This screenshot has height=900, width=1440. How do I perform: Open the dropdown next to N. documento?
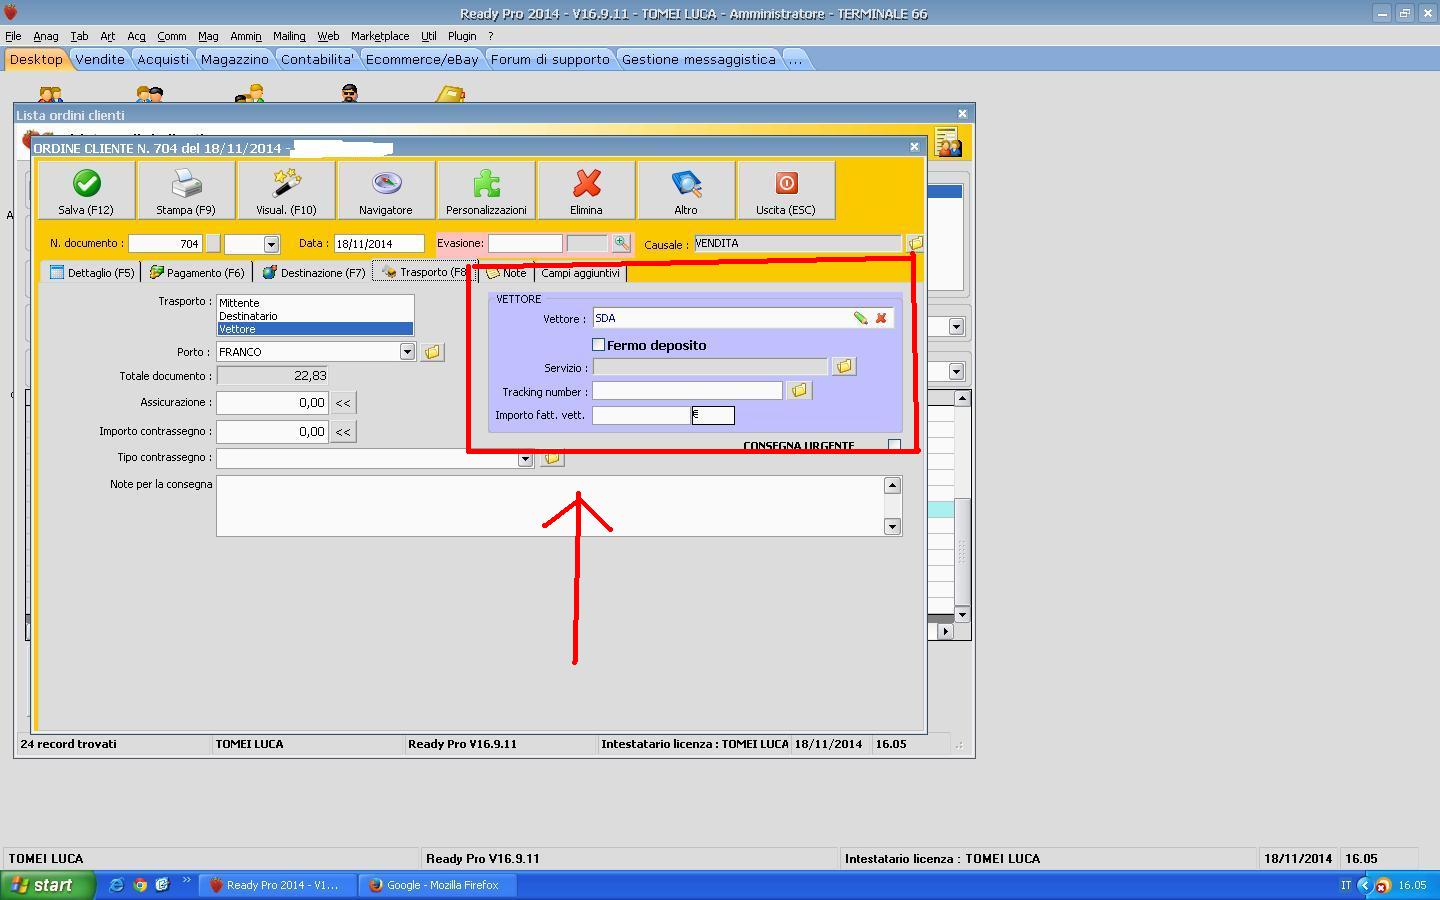click(x=271, y=244)
